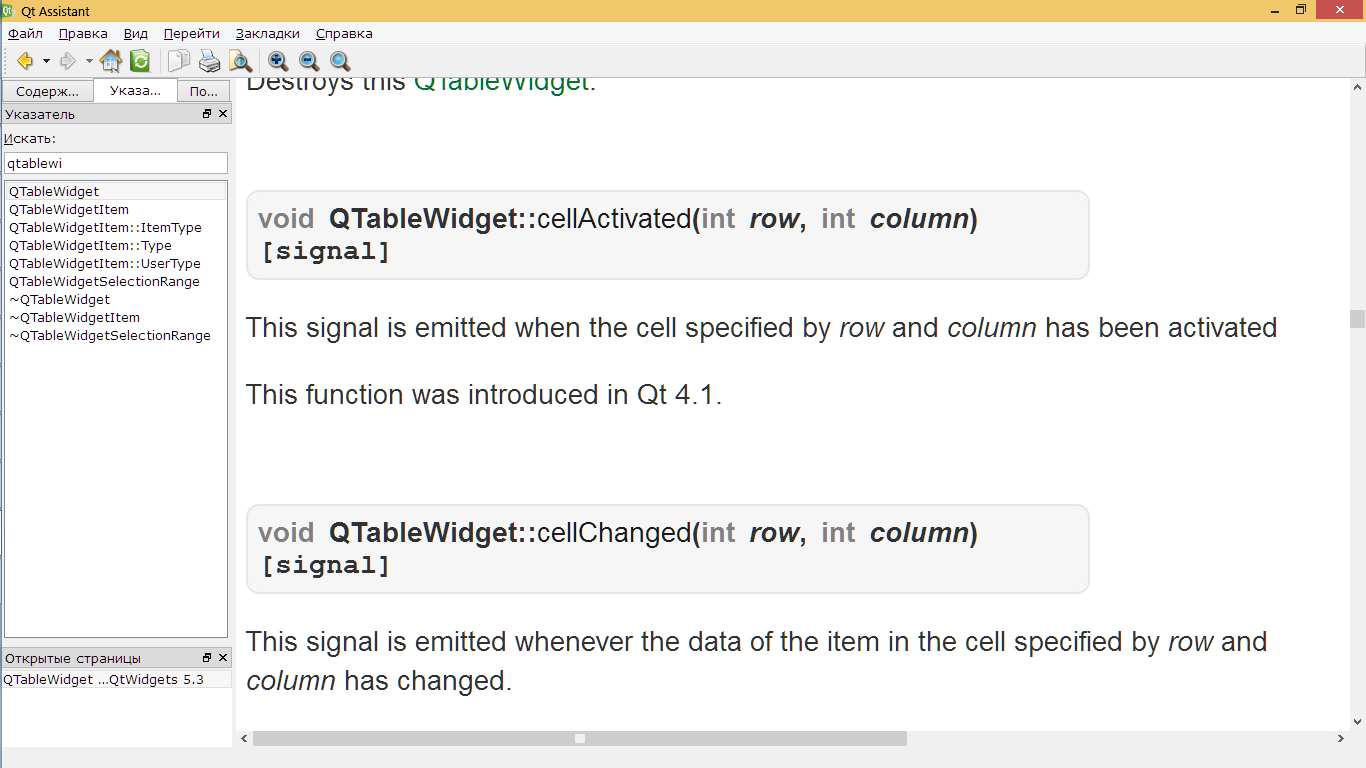This screenshot has width=1366, height=768.
Task: Zoom in using the plus magnifier
Action: pyautogui.click(x=278, y=61)
